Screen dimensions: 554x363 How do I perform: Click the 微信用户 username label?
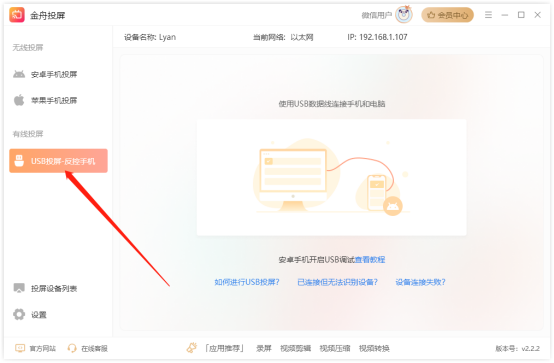pos(377,15)
